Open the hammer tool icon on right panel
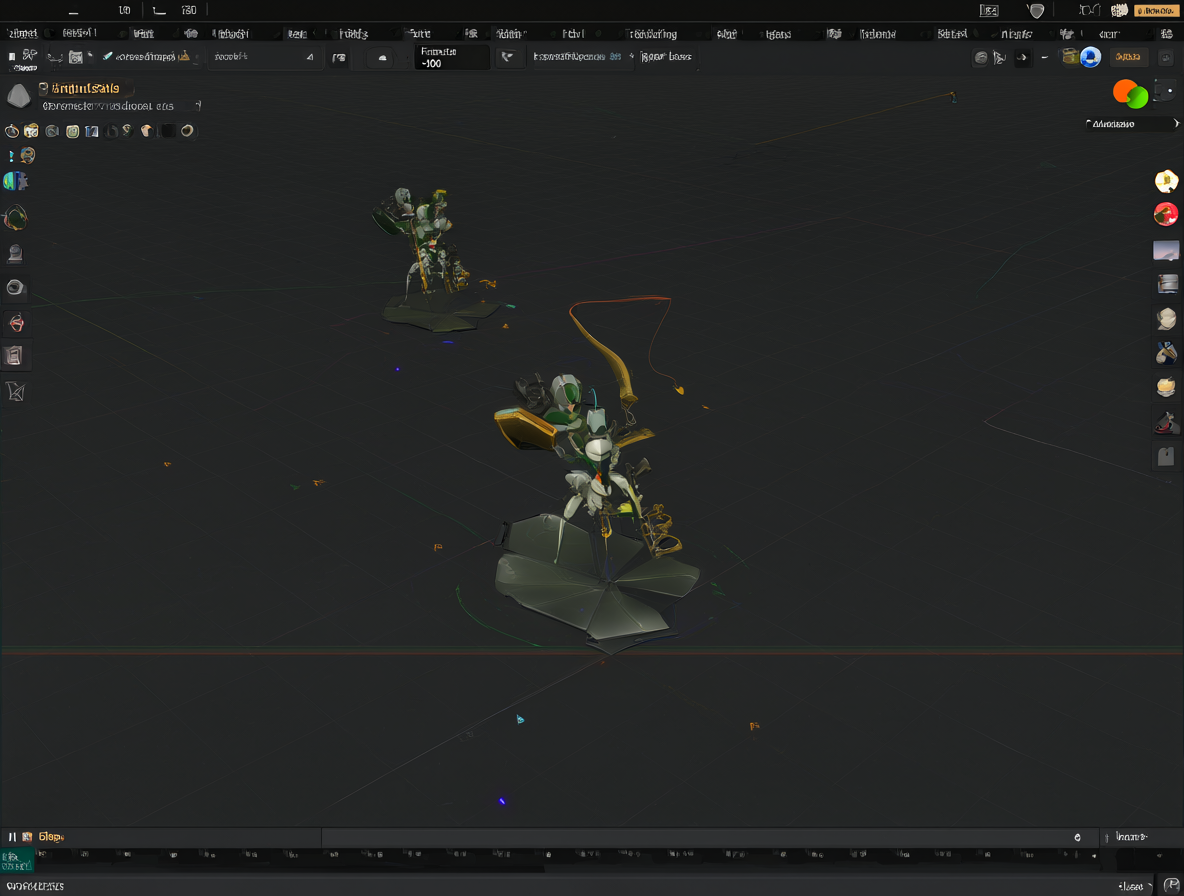1184x896 pixels. pos(1167,353)
